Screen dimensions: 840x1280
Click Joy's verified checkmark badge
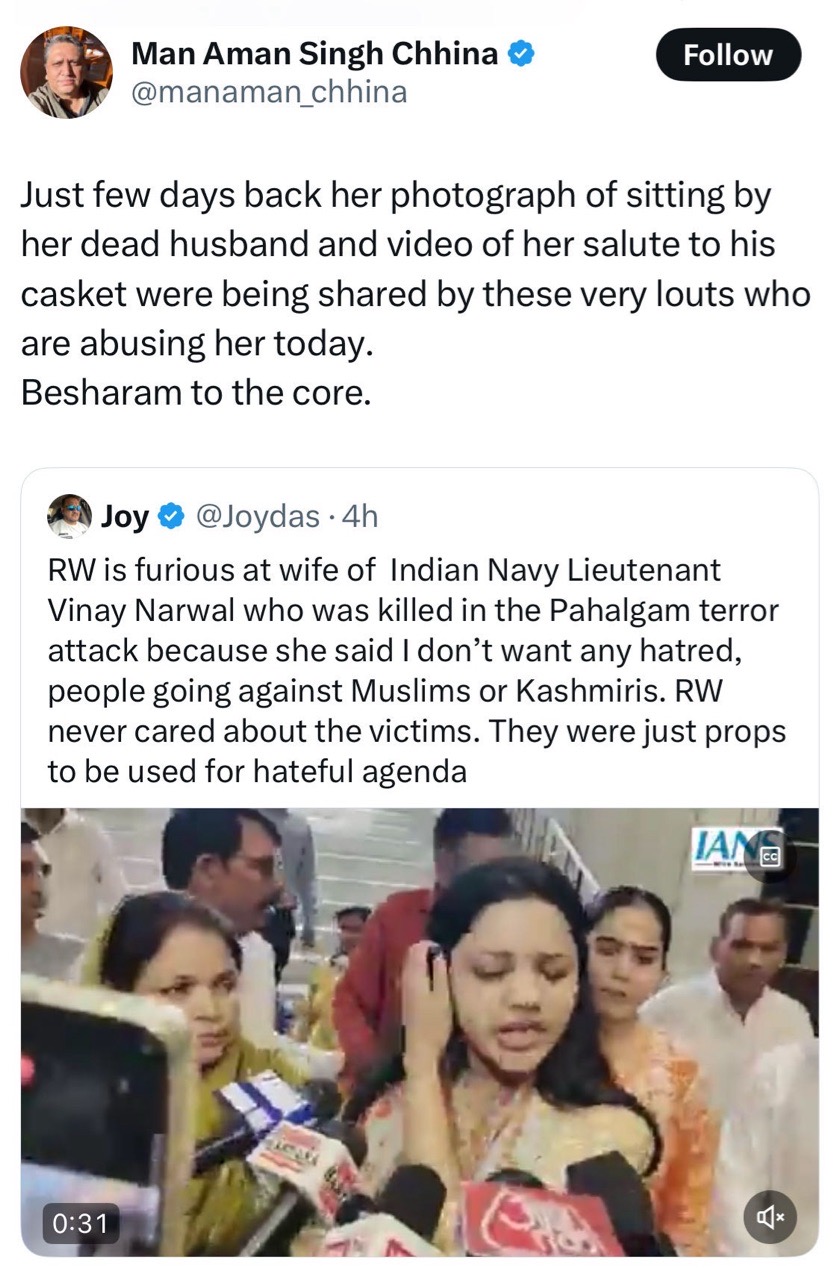(x=172, y=517)
